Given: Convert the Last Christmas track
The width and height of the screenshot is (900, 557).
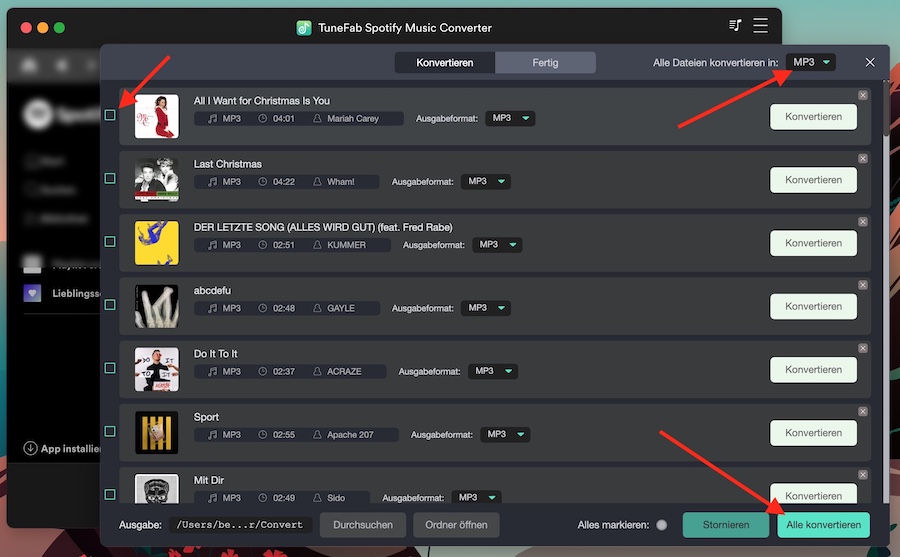Looking at the screenshot, I should [813, 180].
